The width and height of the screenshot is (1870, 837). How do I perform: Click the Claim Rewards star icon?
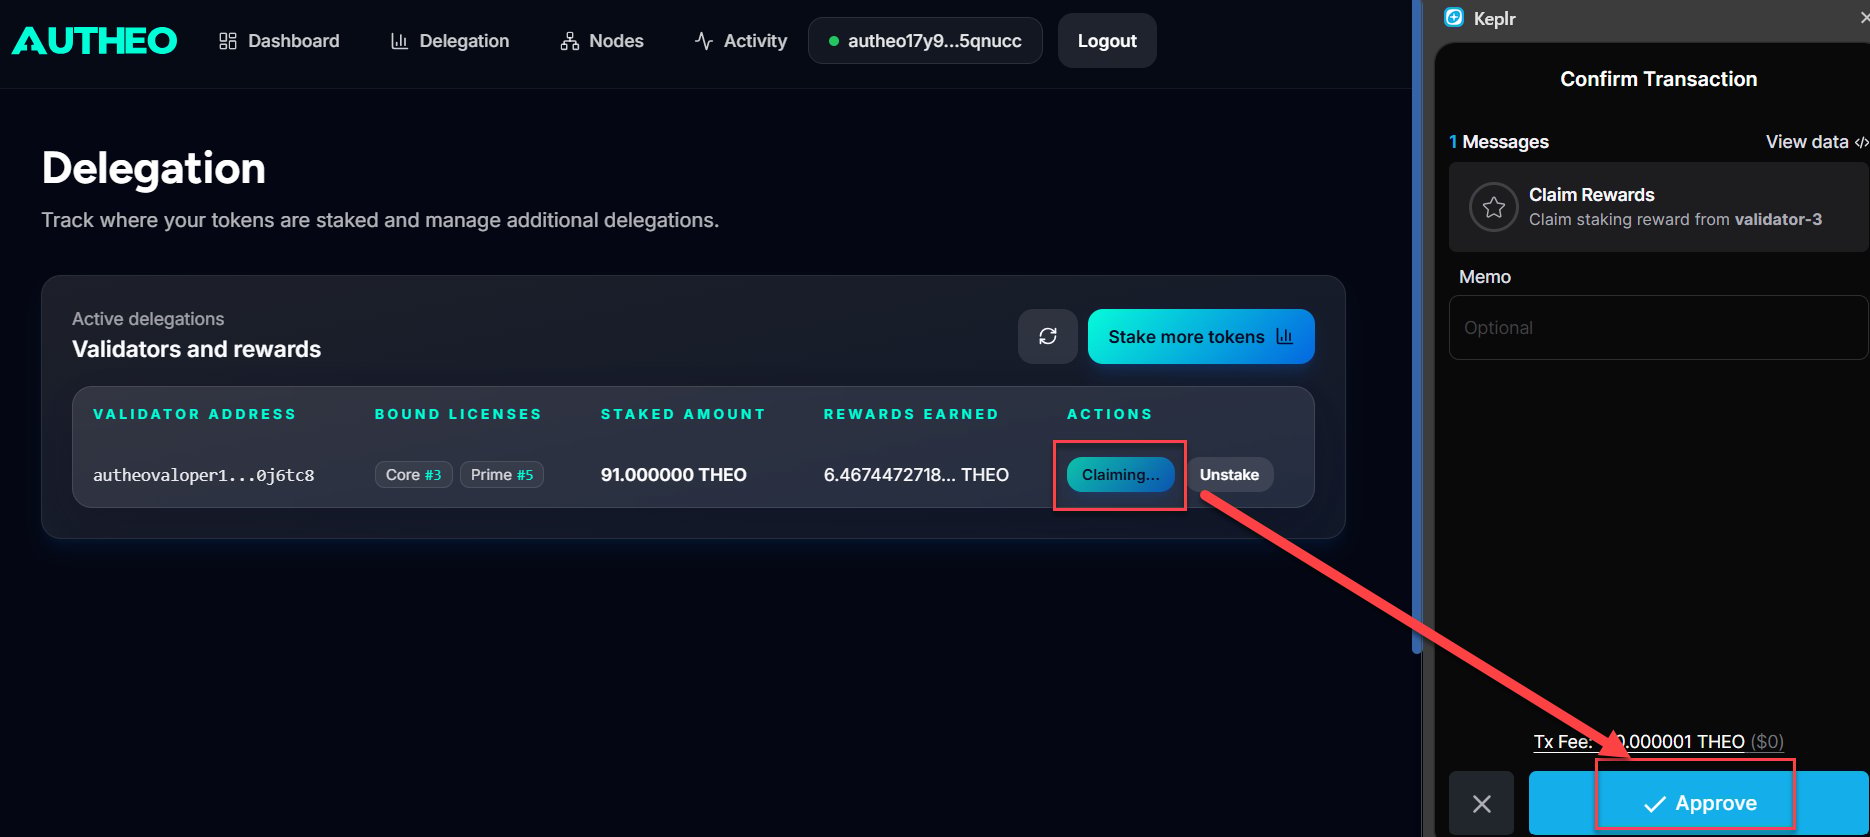[1494, 207]
